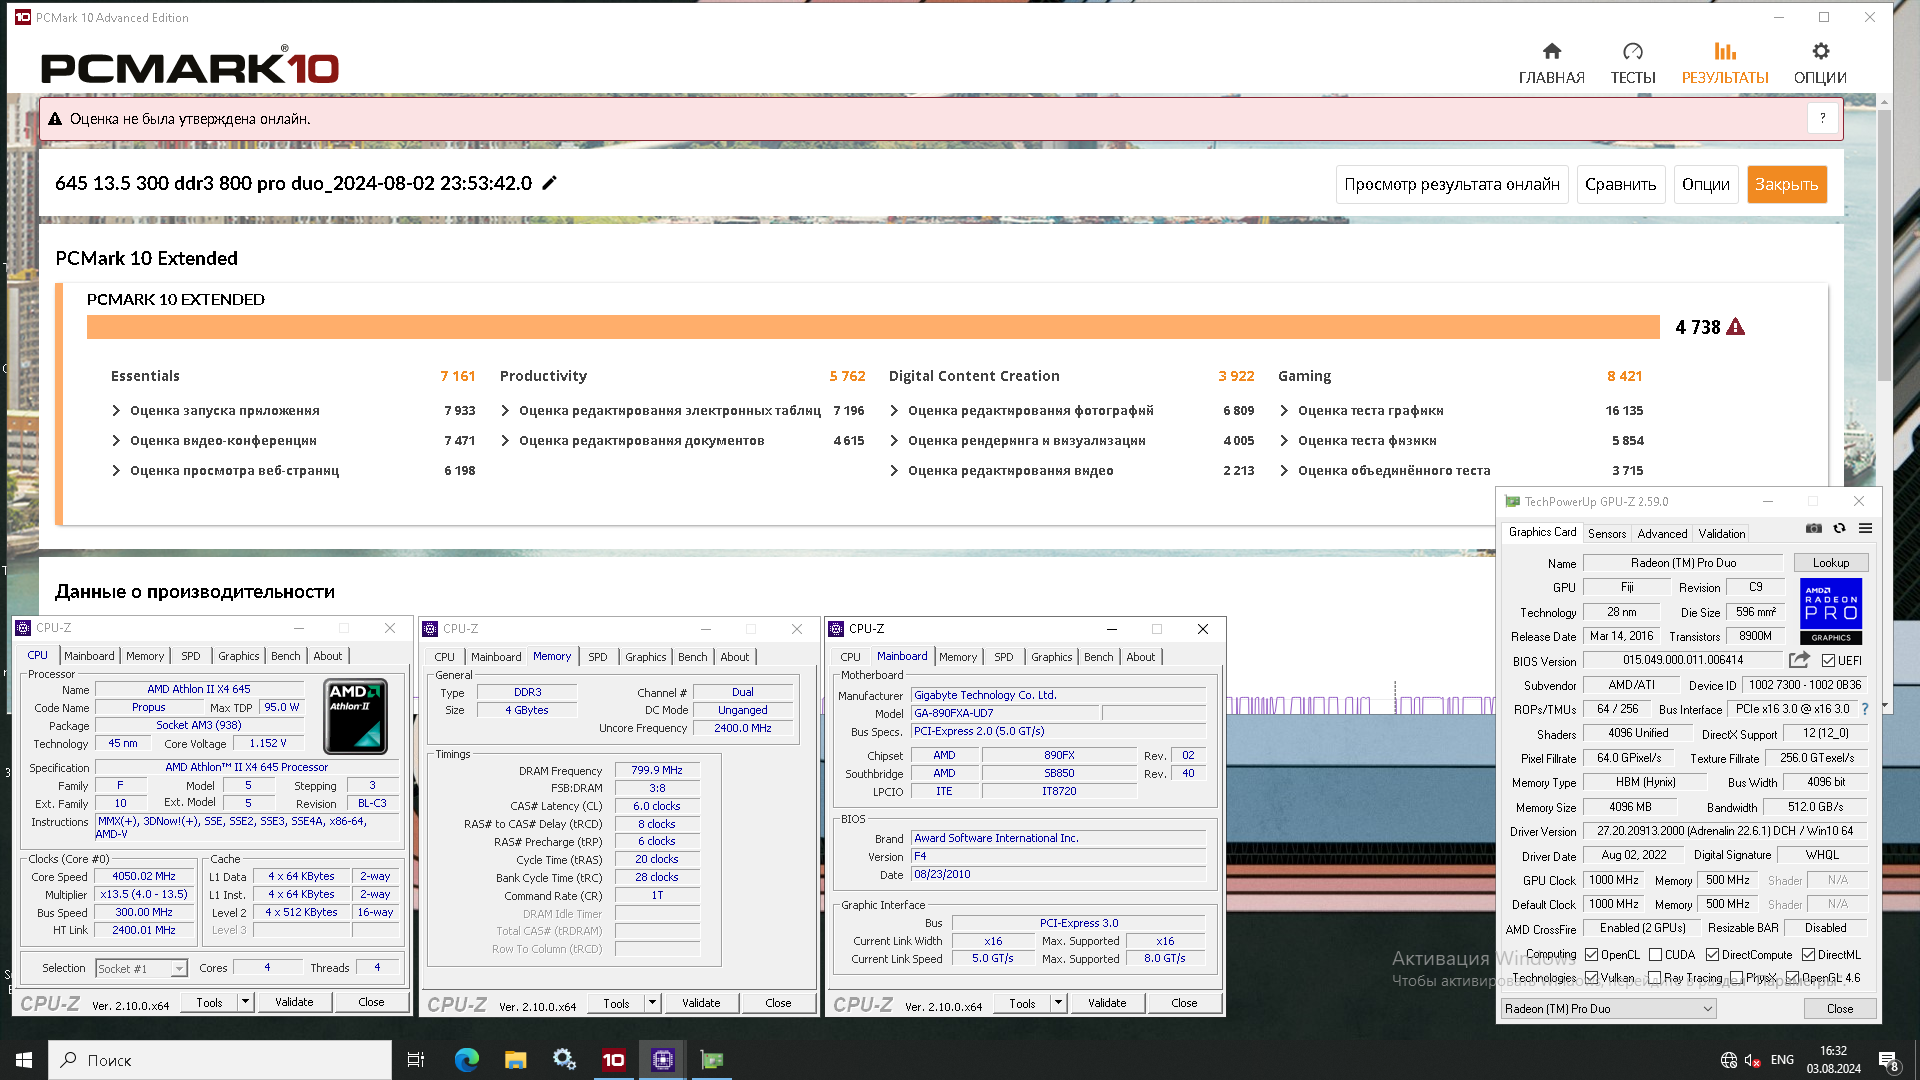This screenshot has width=1920, height=1080.
Task: Toggle the UEFI checkbox in GPU-Z
Action: tap(1828, 661)
